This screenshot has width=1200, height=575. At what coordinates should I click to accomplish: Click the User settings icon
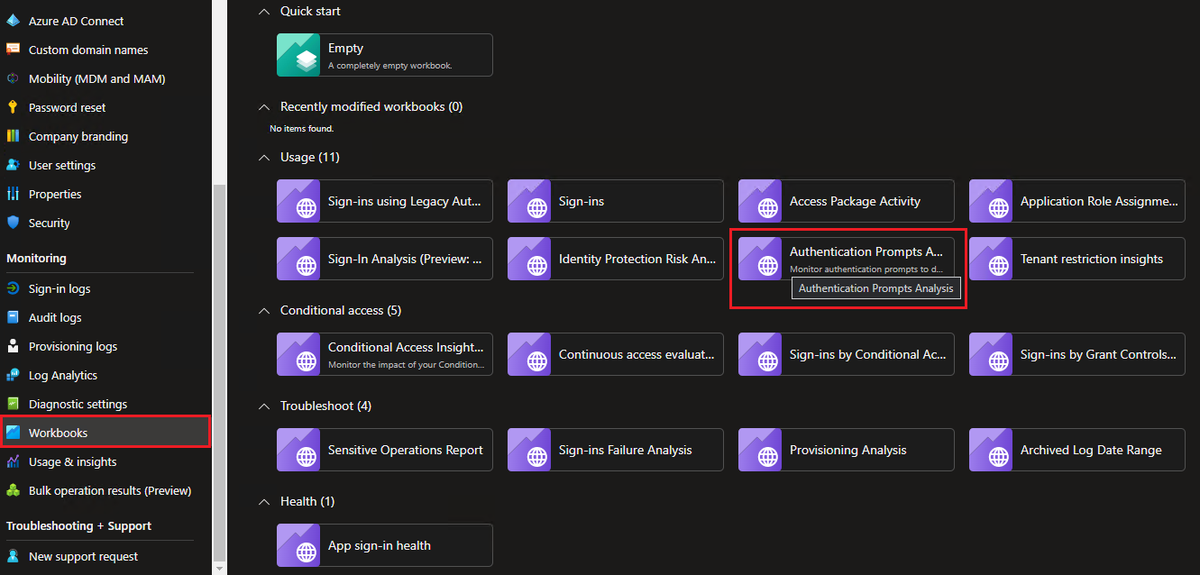pyautogui.click(x=13, y=165)
